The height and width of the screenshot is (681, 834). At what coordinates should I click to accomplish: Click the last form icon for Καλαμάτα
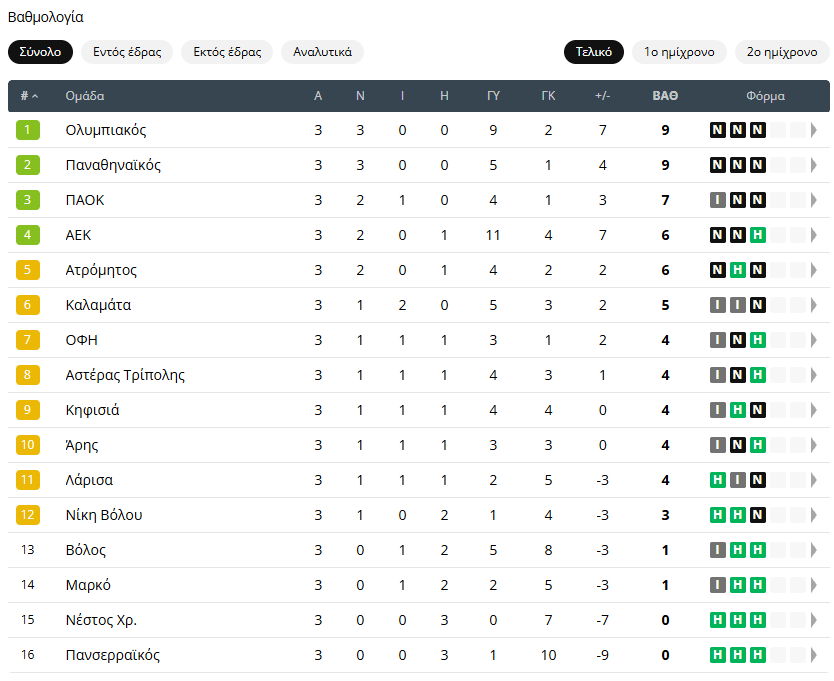(758, 305)
